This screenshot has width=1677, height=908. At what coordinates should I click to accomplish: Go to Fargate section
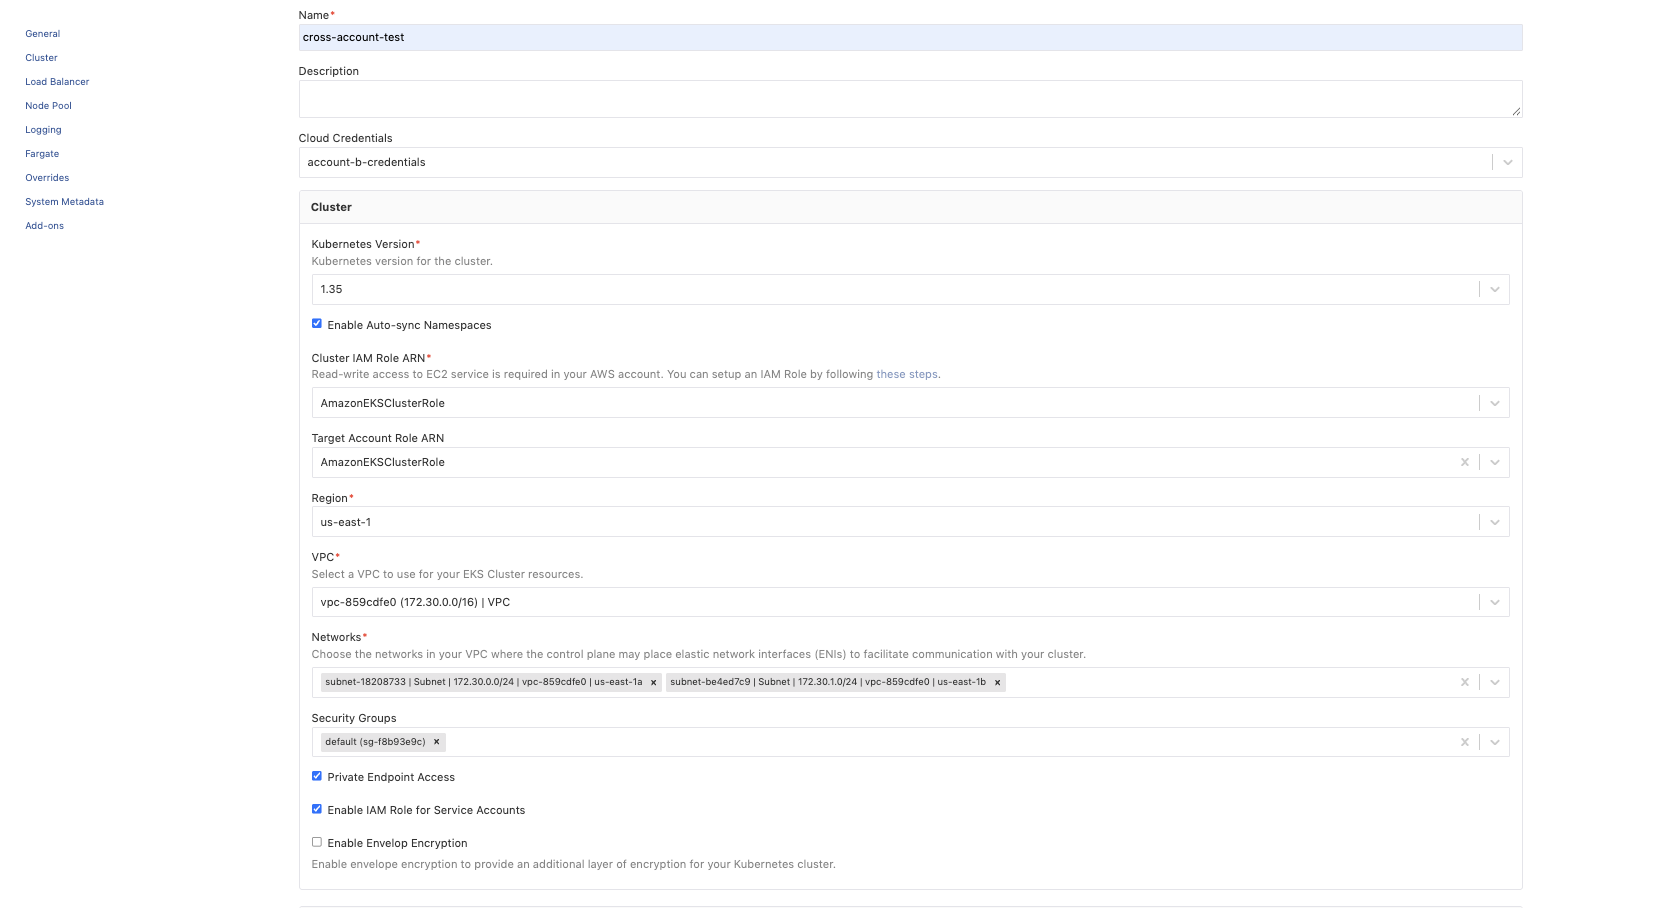pos(42,154)
